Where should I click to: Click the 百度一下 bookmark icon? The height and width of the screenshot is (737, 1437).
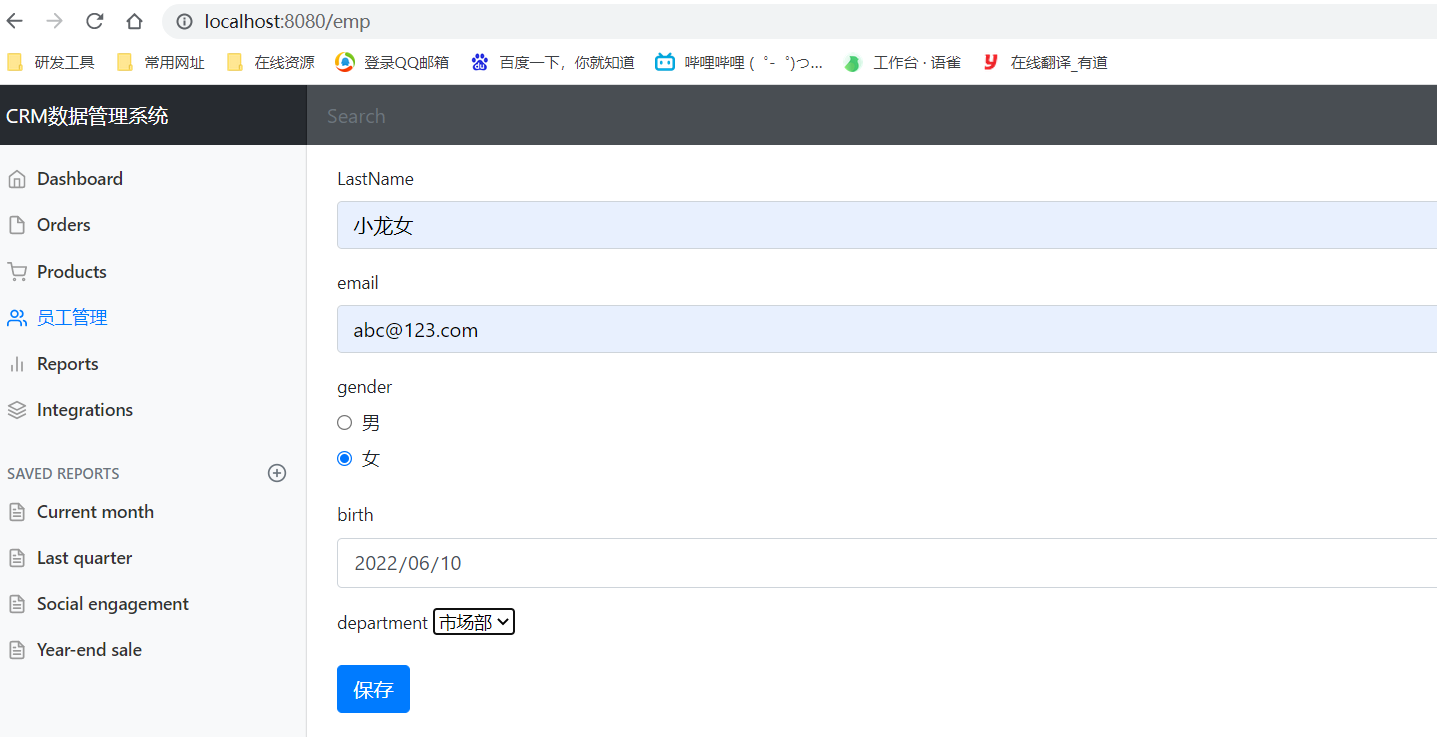479,61
